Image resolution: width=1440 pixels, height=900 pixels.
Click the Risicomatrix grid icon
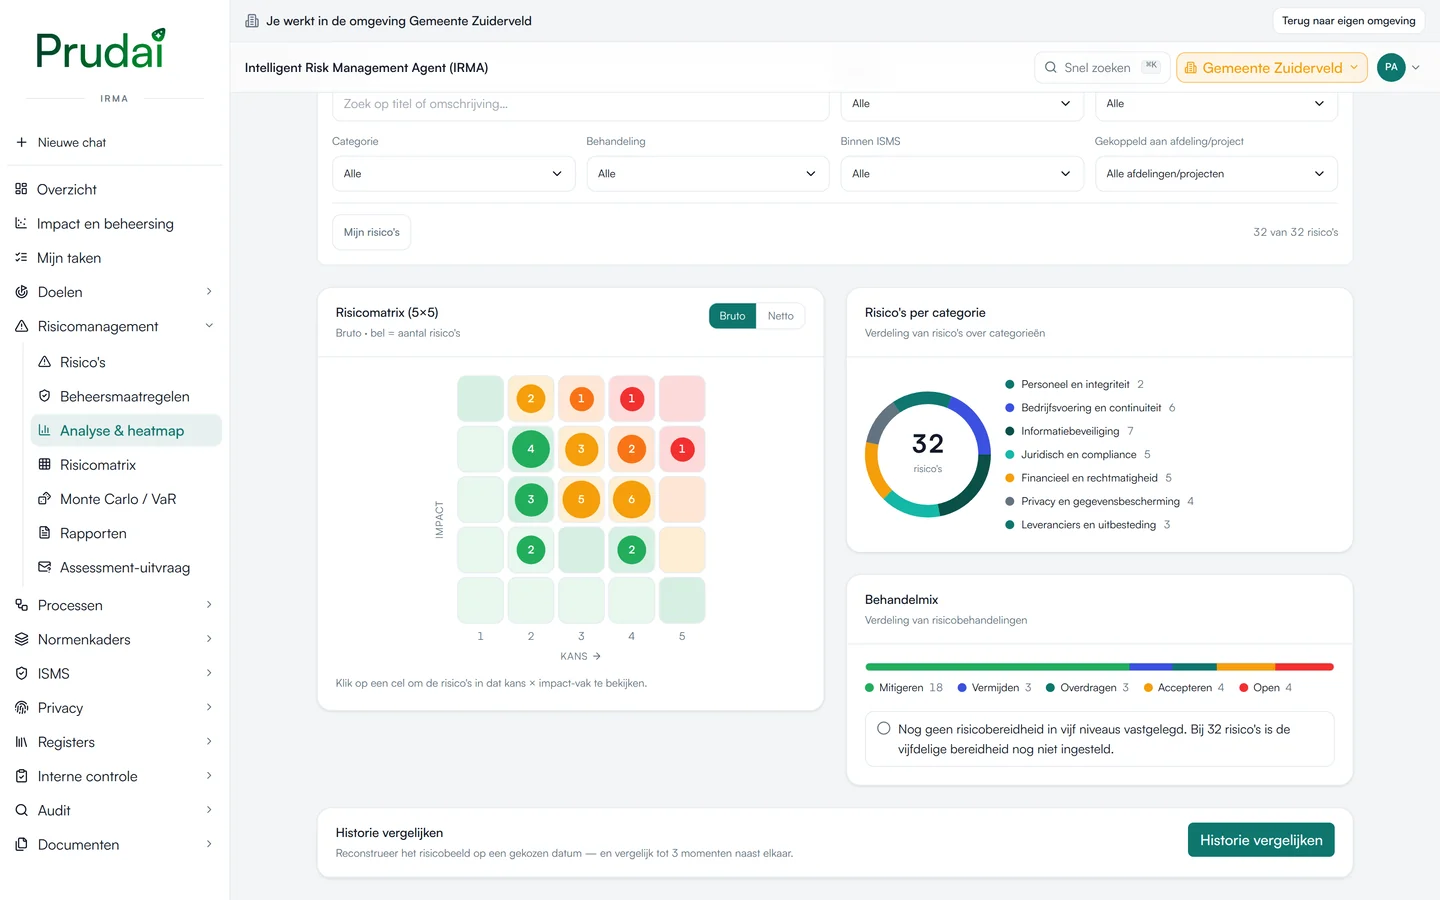point(44,464)
